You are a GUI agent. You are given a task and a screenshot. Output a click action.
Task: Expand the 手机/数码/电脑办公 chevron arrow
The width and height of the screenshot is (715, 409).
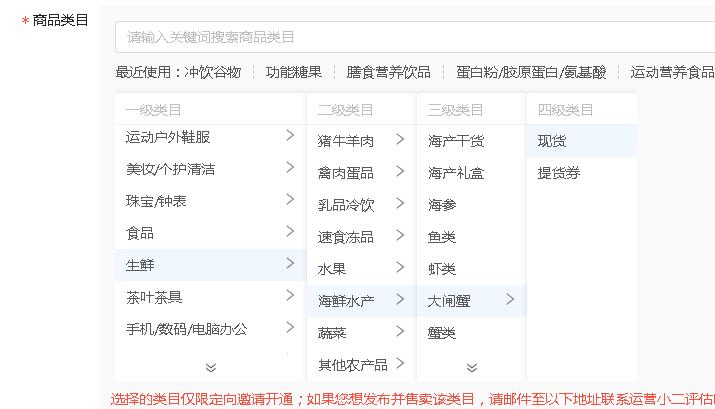pos(290,327)
